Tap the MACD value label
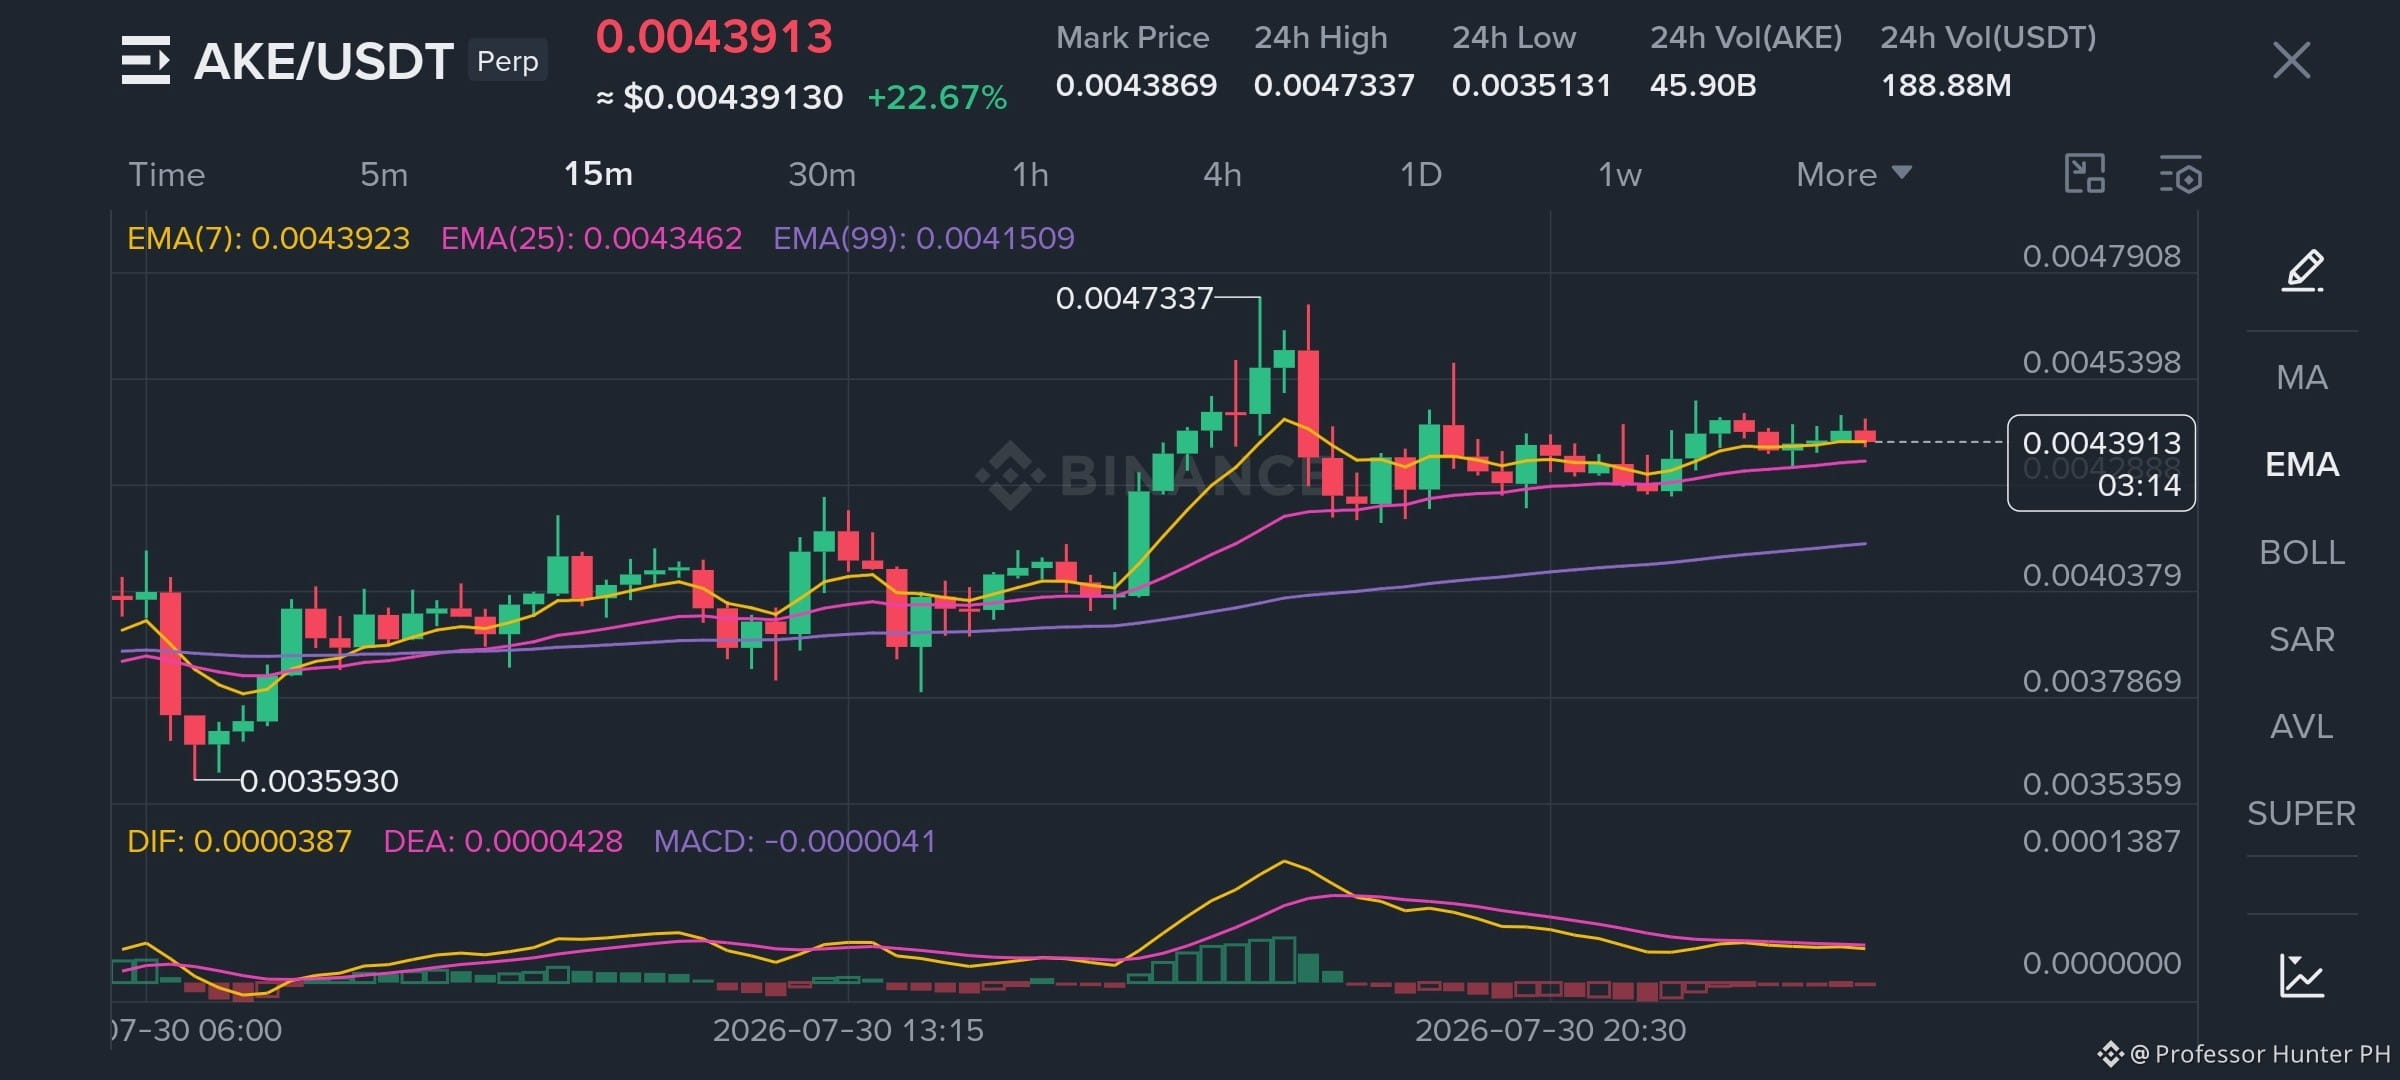Image resolution: width=2400 pixels, height=1080 pixels. [x=795, y=841]
